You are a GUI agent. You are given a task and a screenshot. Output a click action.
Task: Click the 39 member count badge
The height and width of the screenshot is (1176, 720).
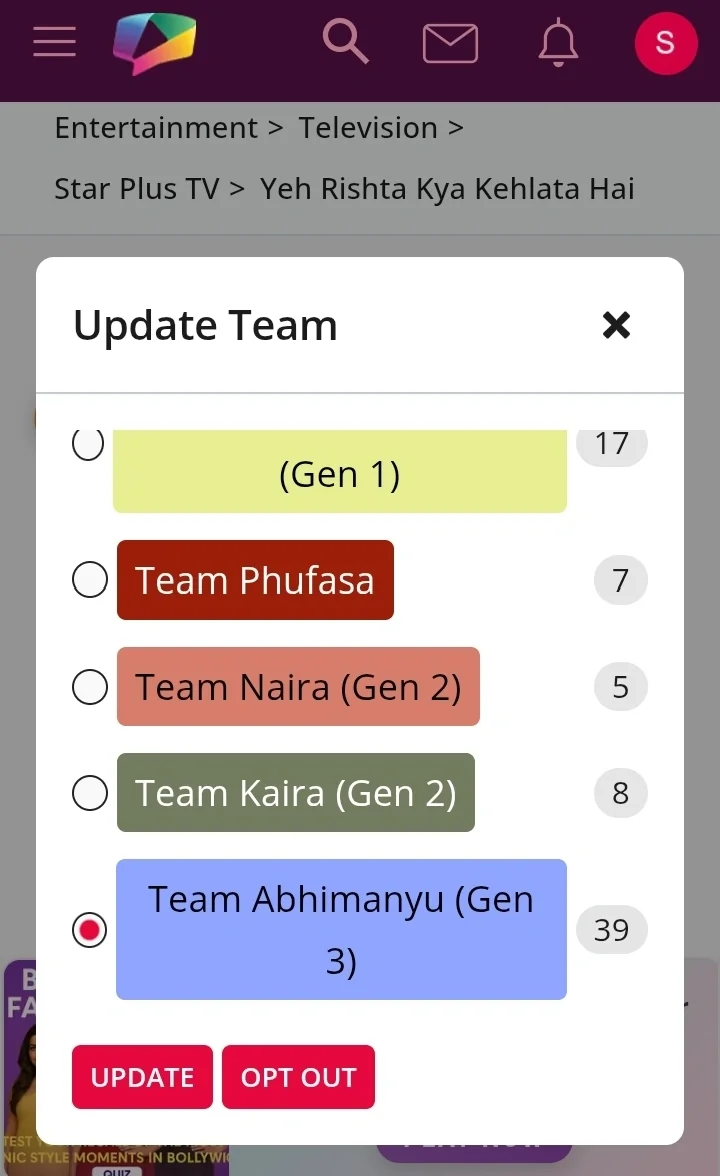(611, 930)
